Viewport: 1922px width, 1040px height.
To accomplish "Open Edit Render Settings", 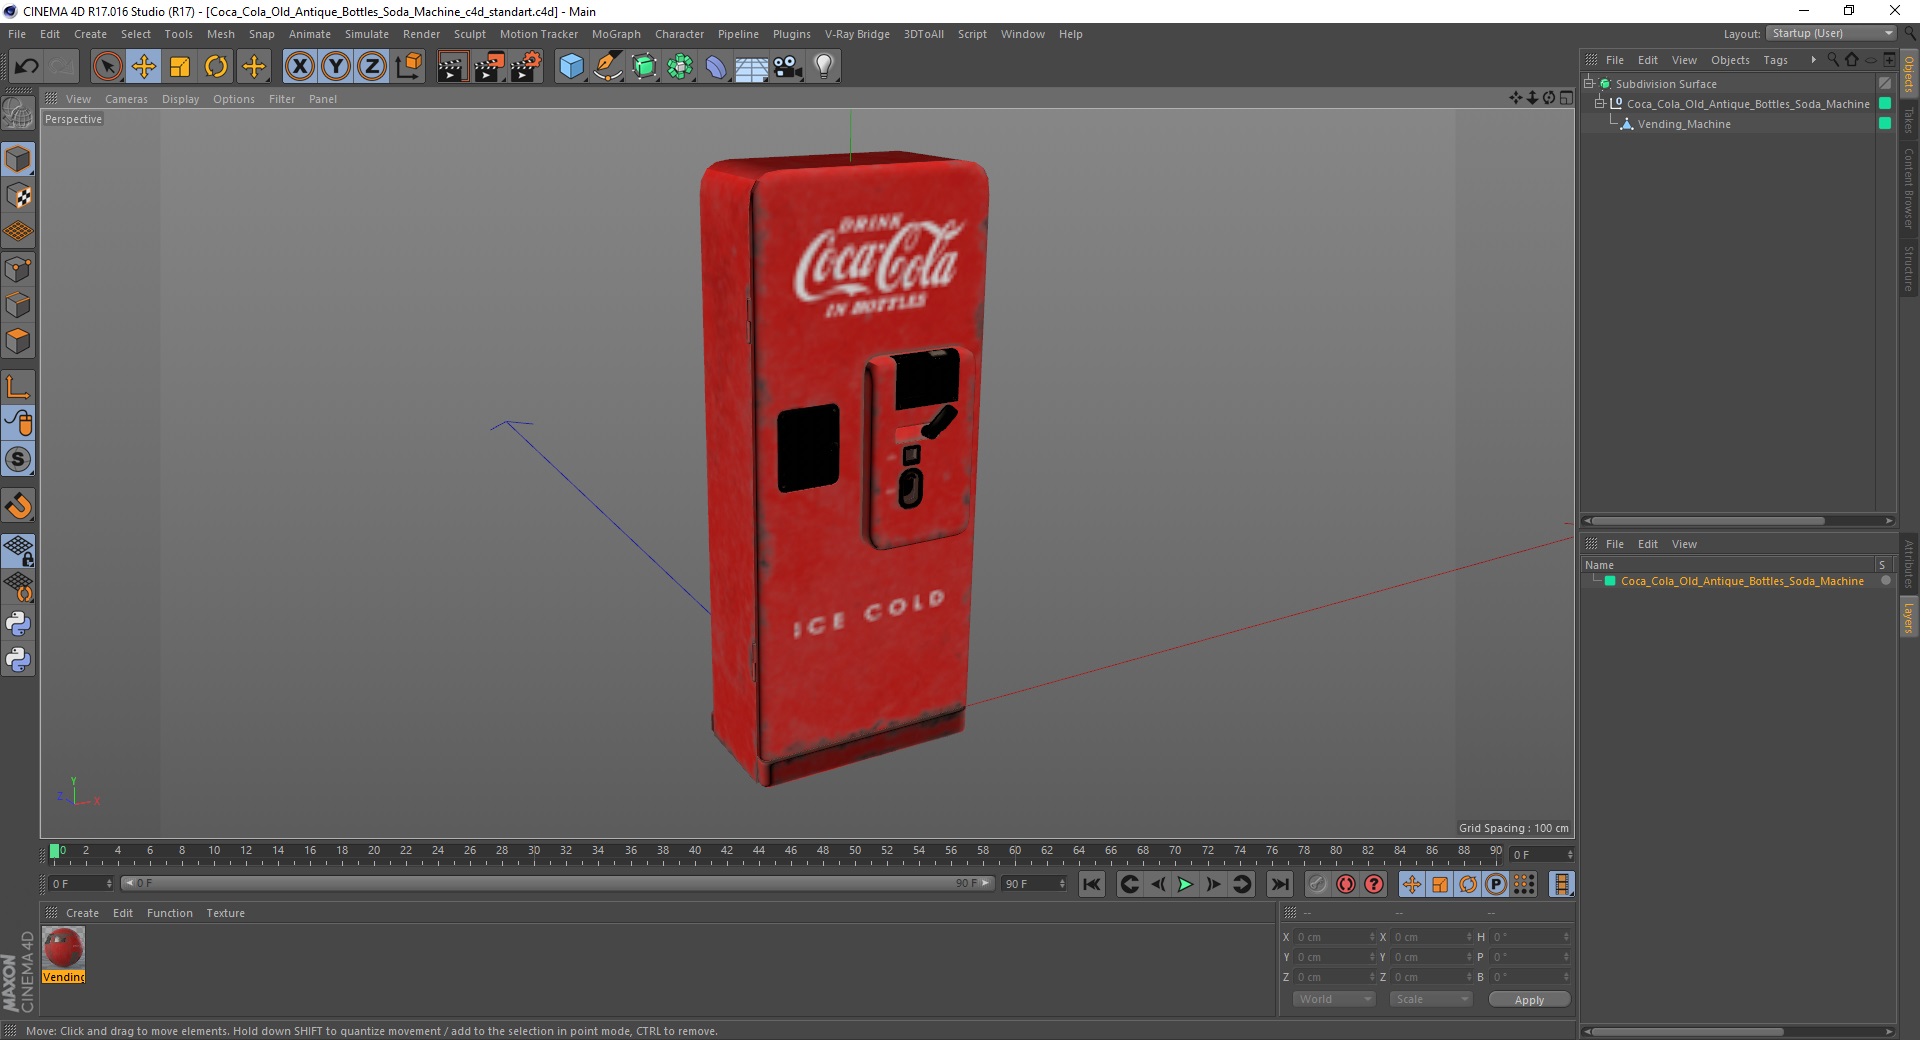I will point(526,67).
